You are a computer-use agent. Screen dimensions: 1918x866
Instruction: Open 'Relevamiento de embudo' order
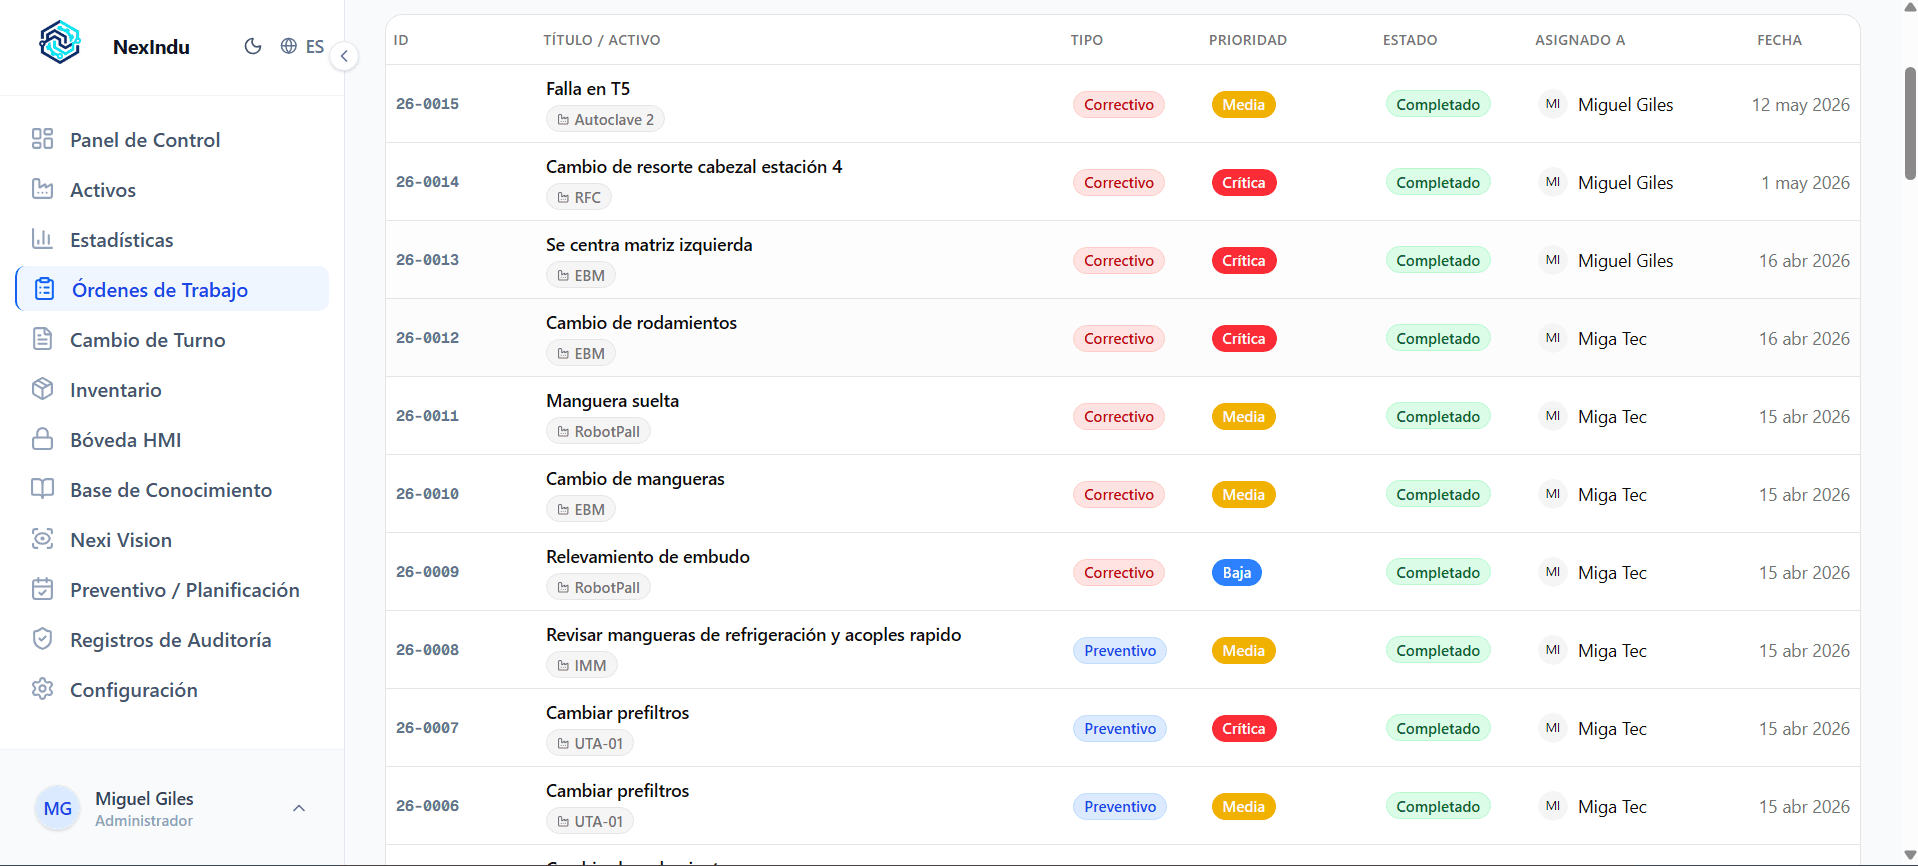coord(648,557)
